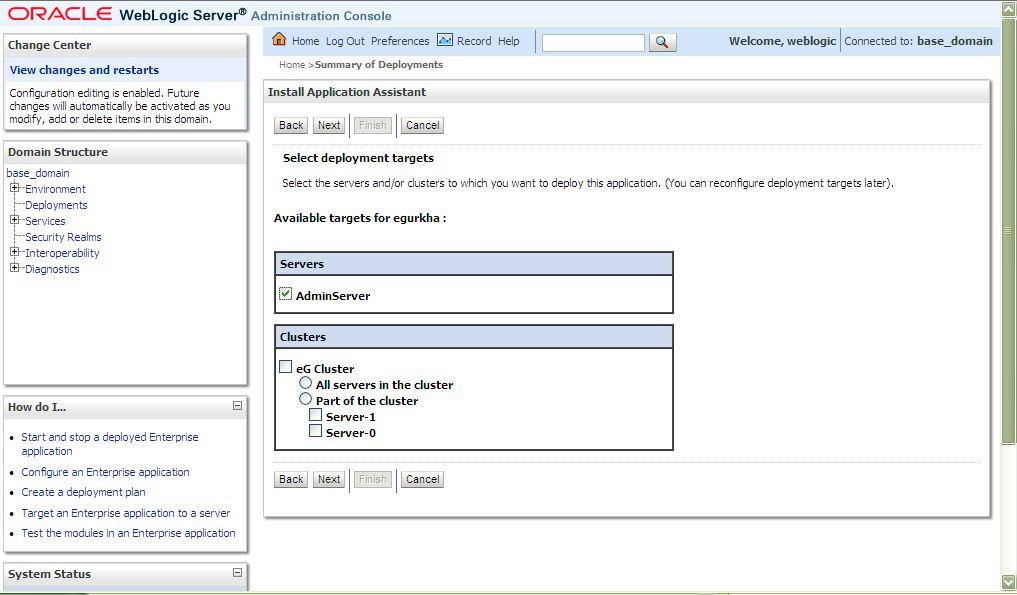This screenshot has width=1017, height=595.
Task: Click the Change Center panel header
Action: 125,45
